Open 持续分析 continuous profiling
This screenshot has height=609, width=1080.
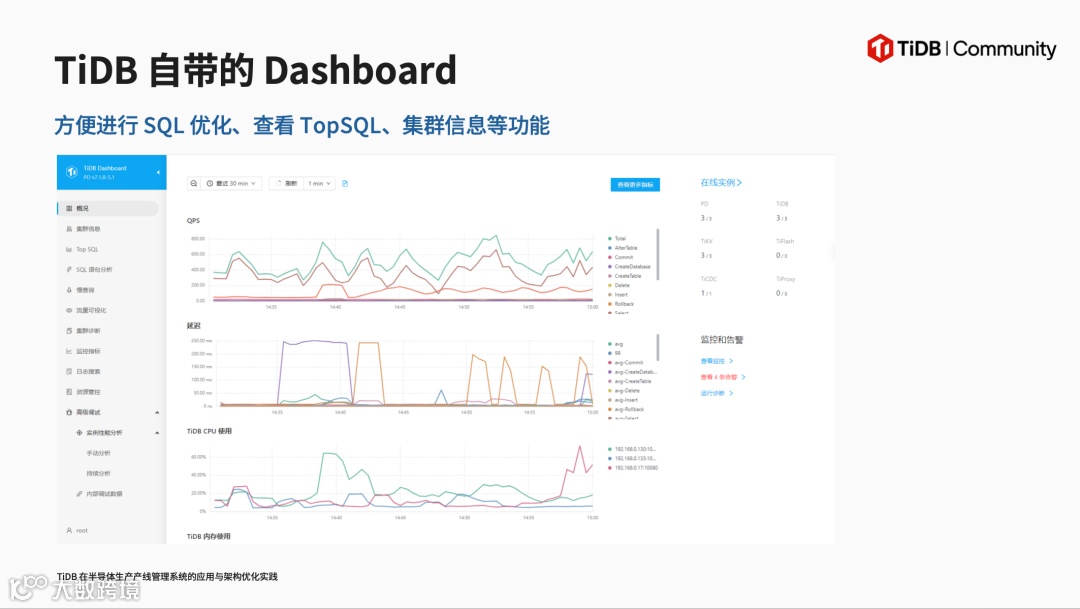click(98, 473)
